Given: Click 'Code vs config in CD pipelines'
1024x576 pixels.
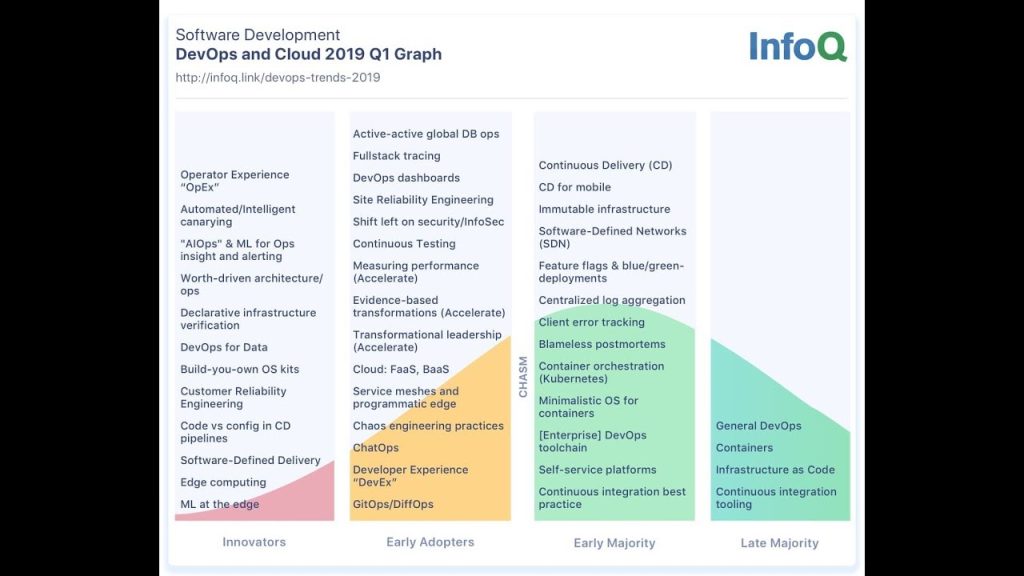Looking at the screenshot, I should 235,432.
